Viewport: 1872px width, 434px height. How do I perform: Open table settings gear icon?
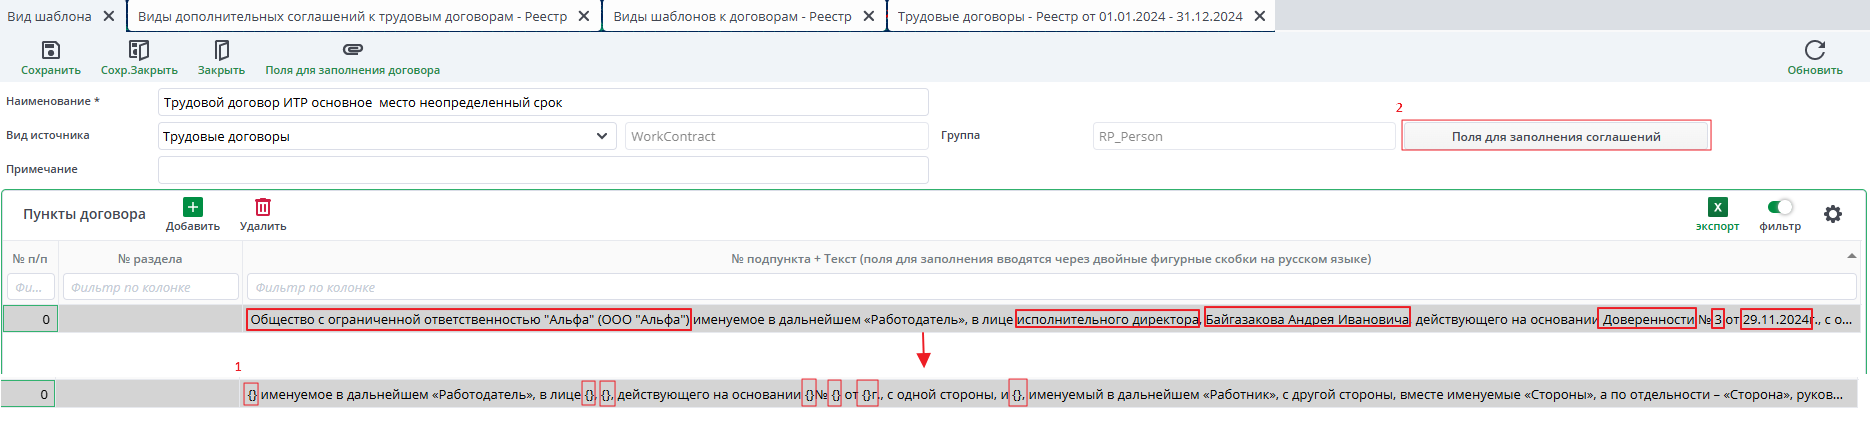coord(1833,214)
